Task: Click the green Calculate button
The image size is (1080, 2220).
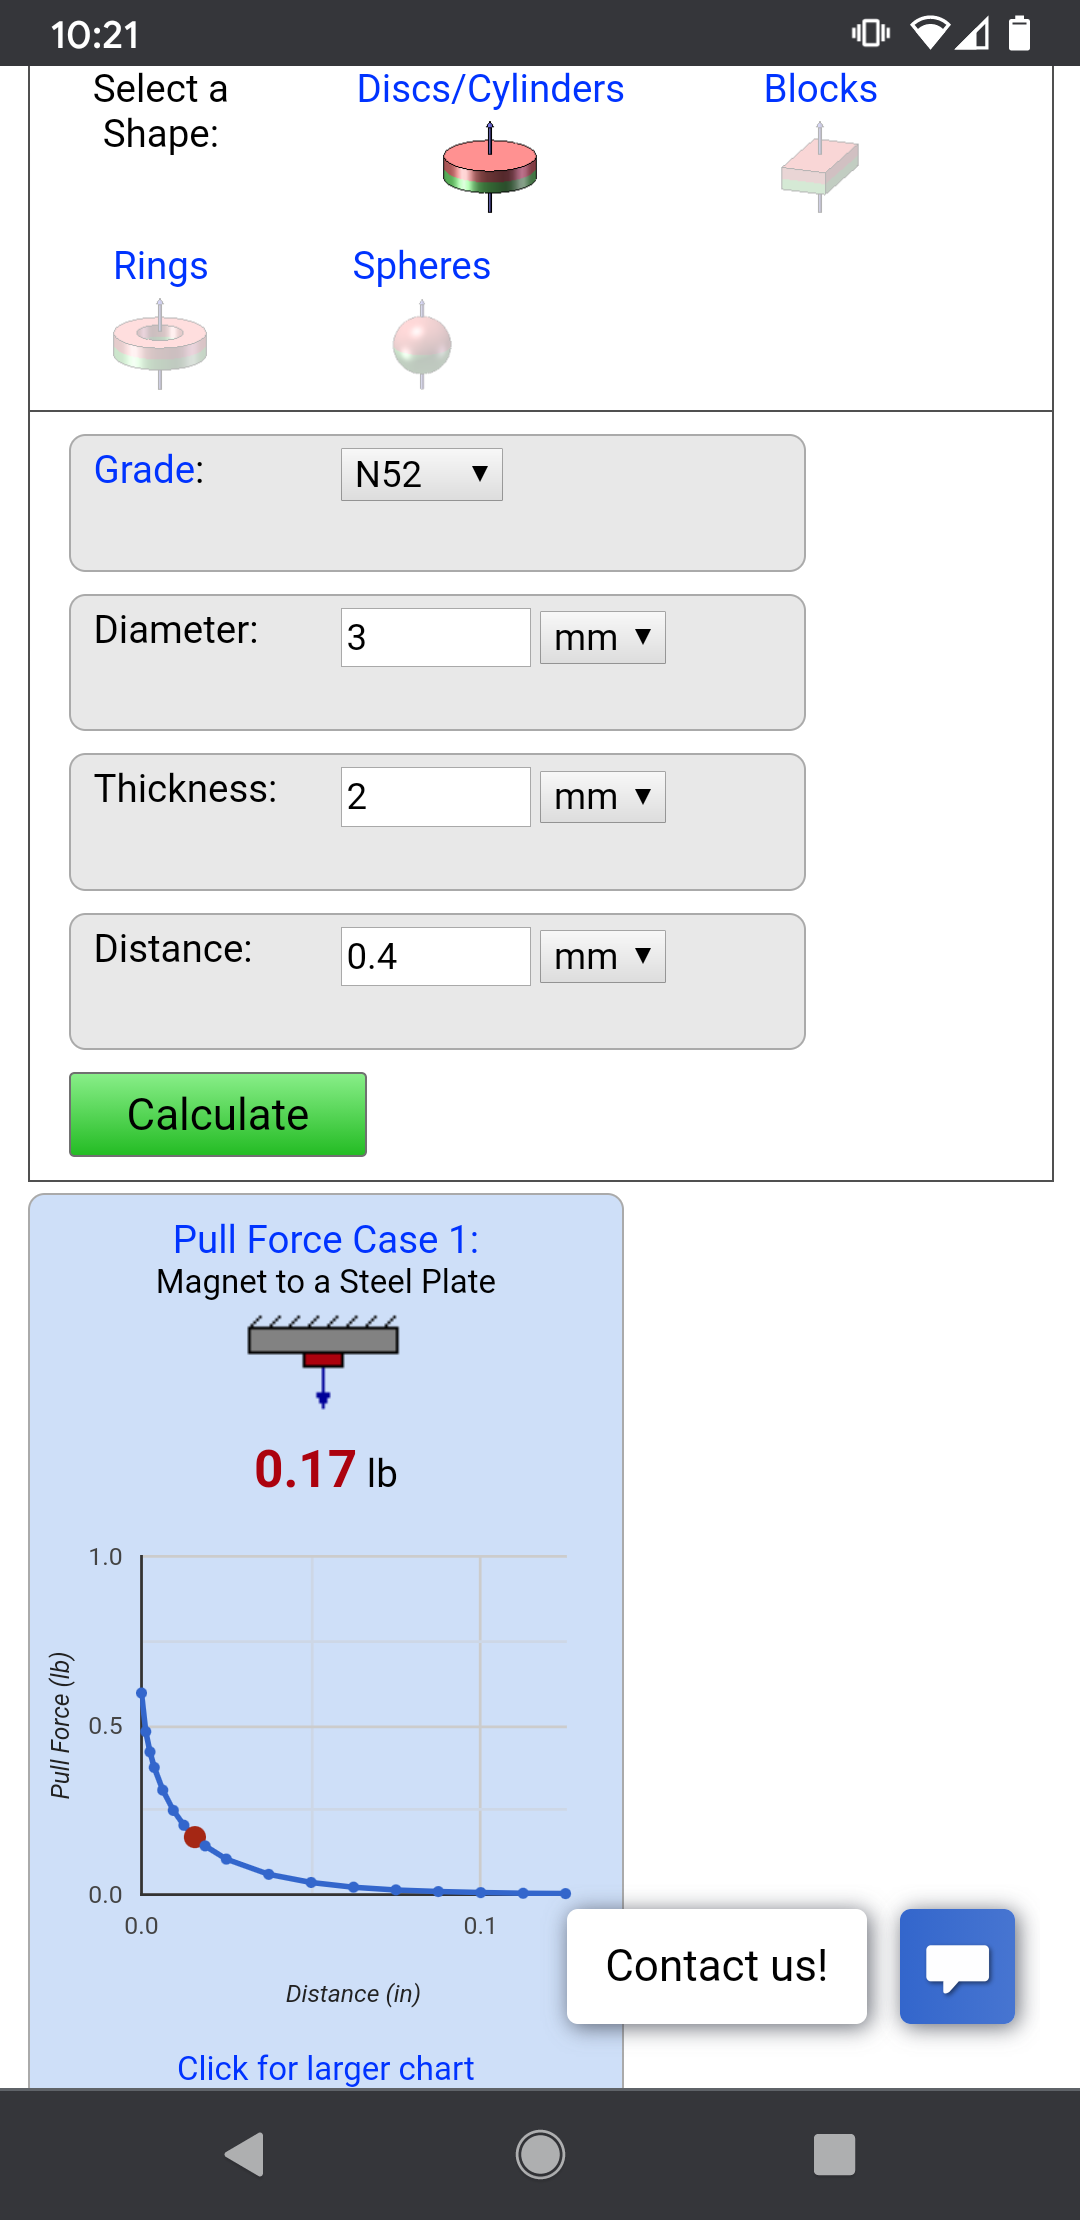Action: pos(218,1115)
